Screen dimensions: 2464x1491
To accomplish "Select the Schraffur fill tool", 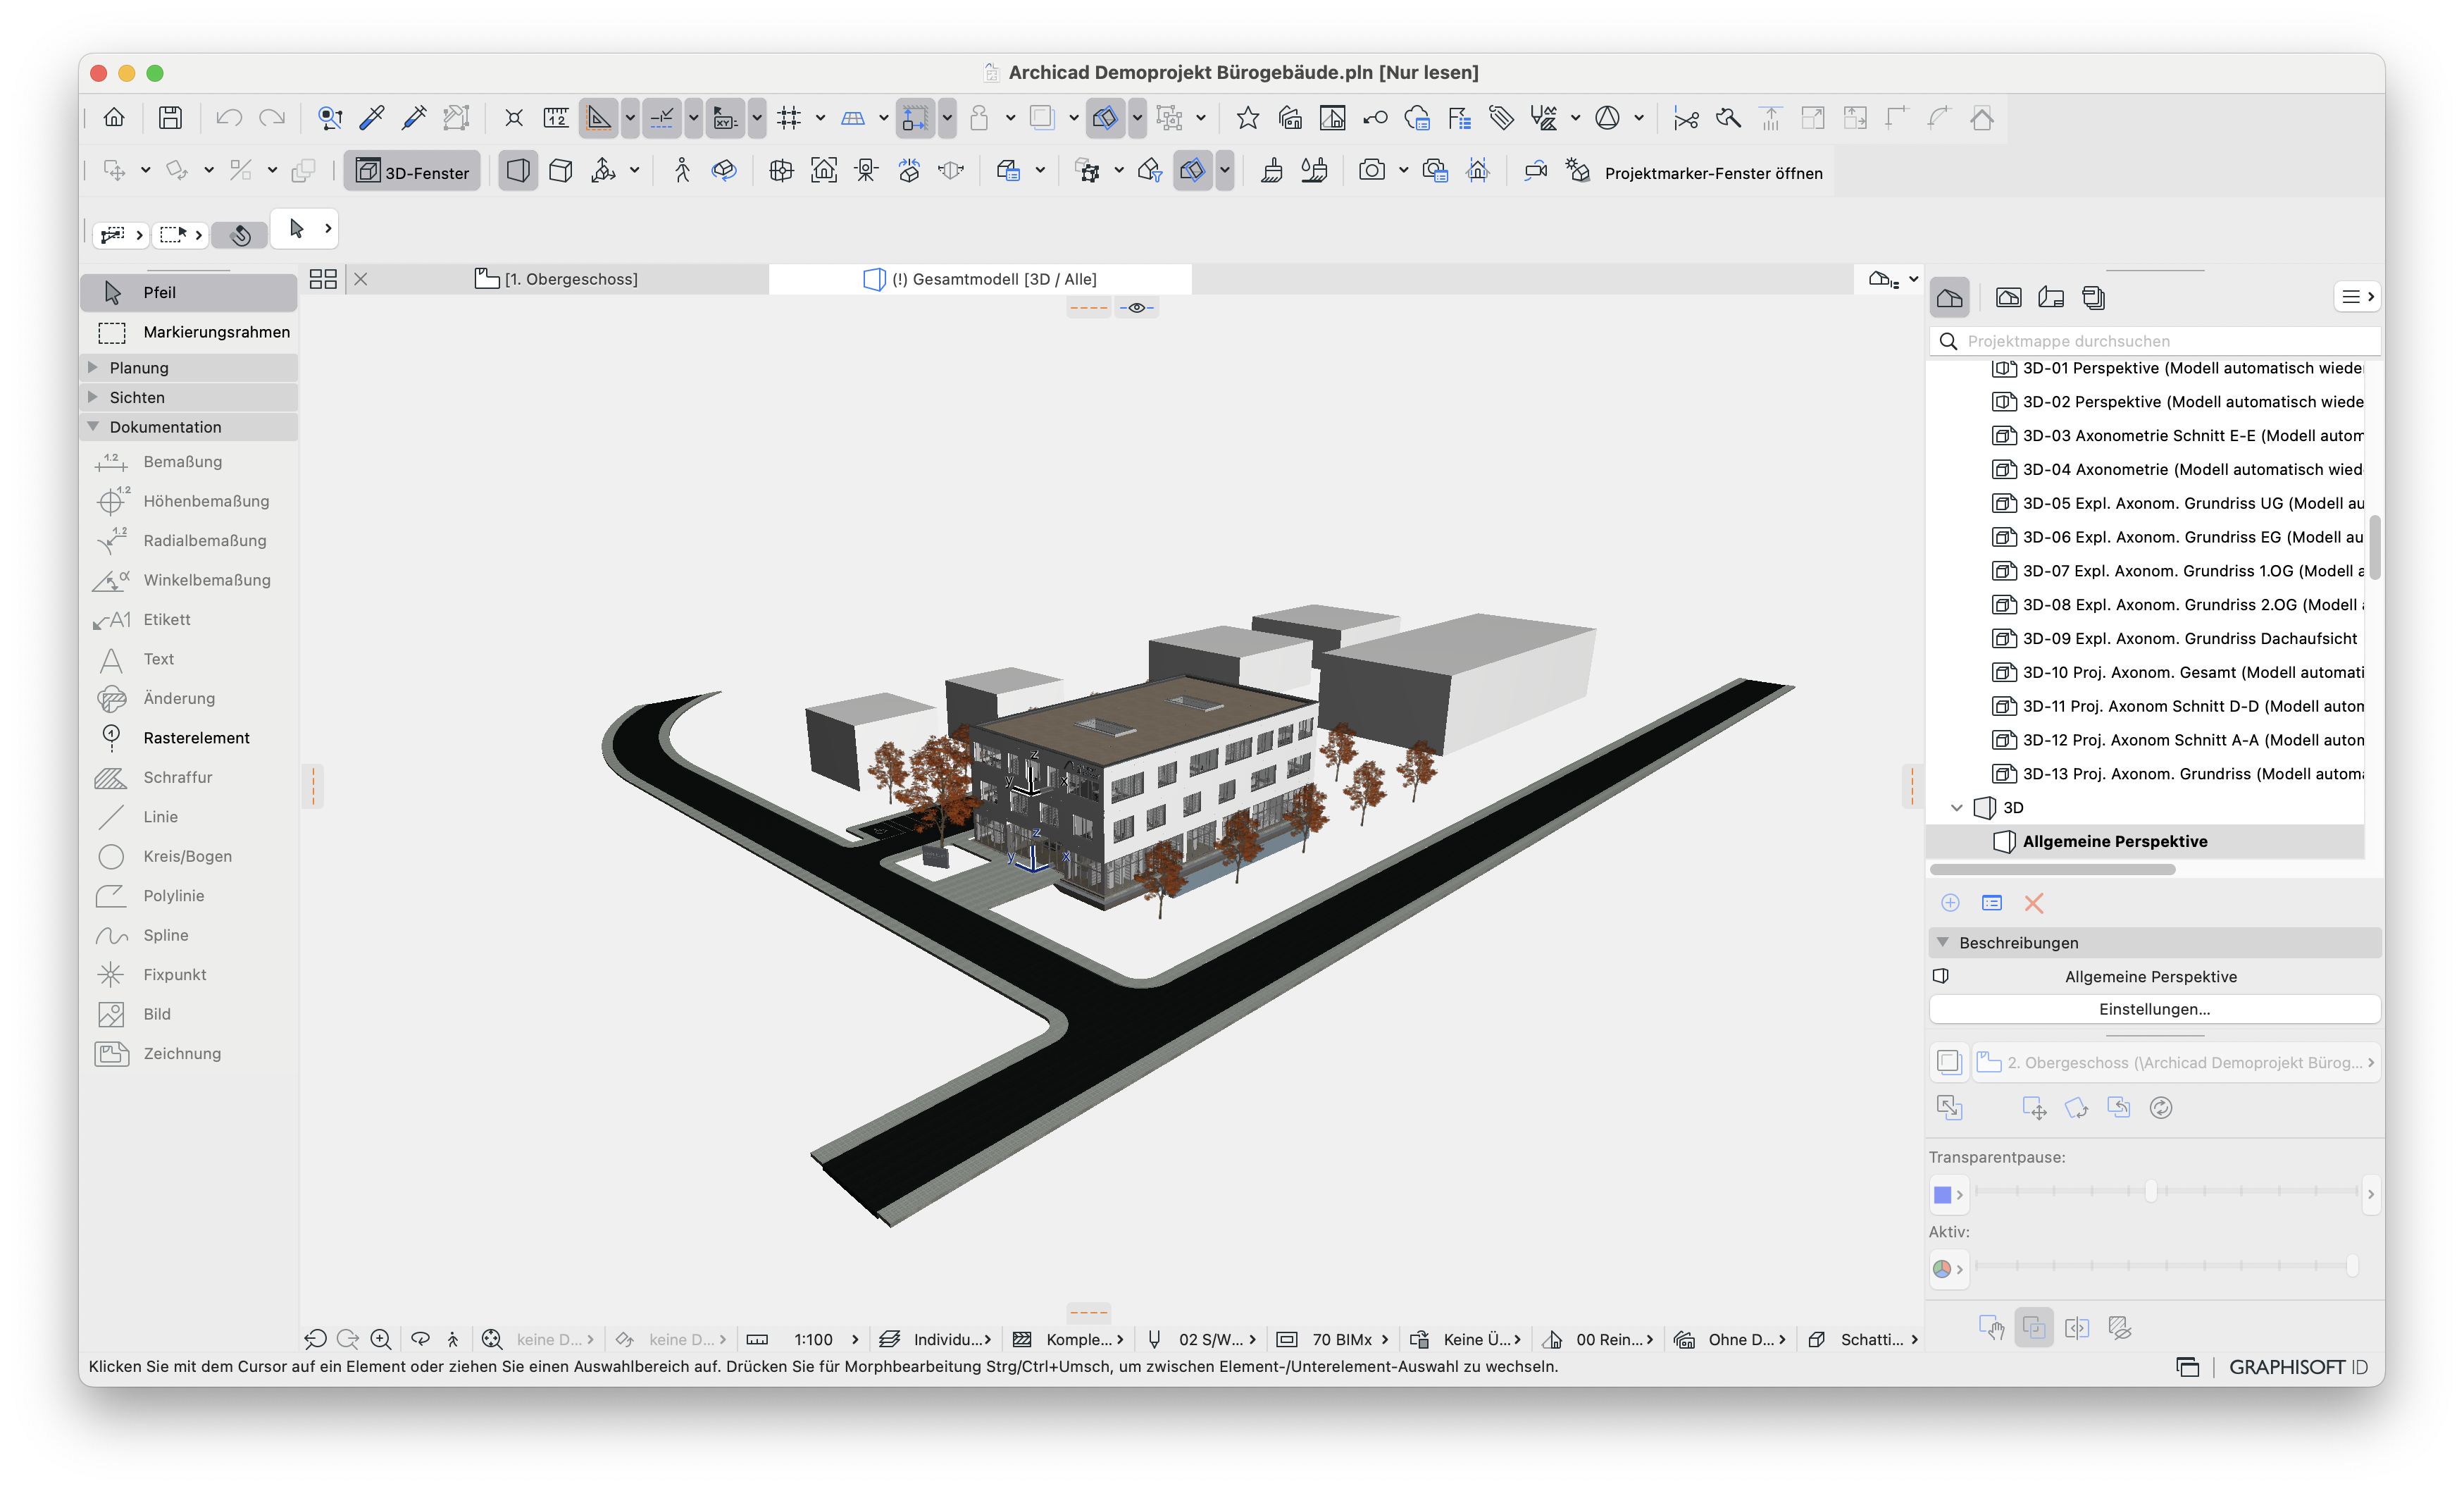I will (189, 777).
